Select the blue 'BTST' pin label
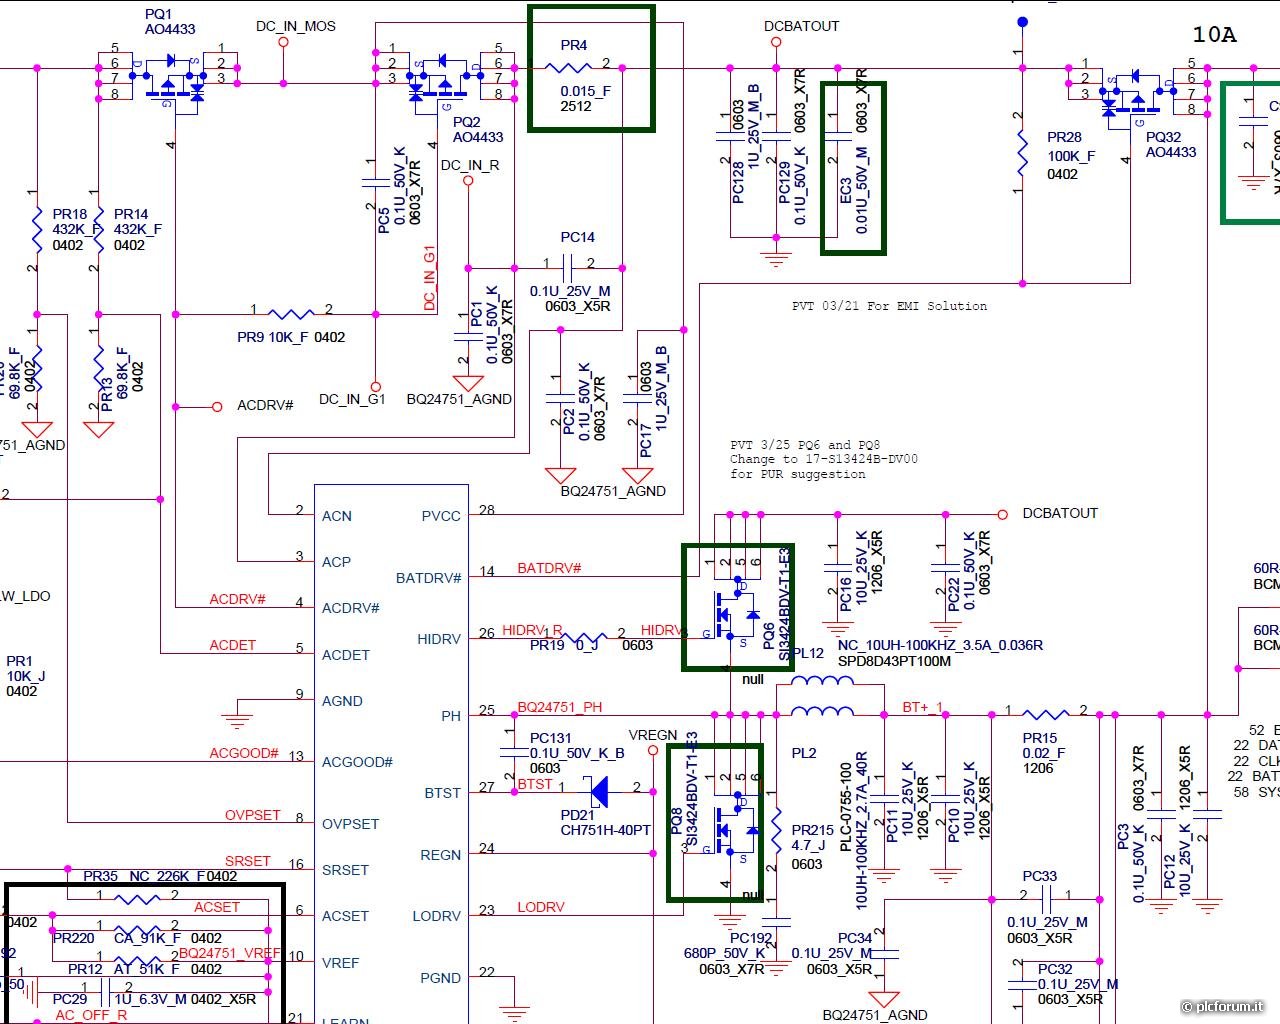 pos(443,793)
